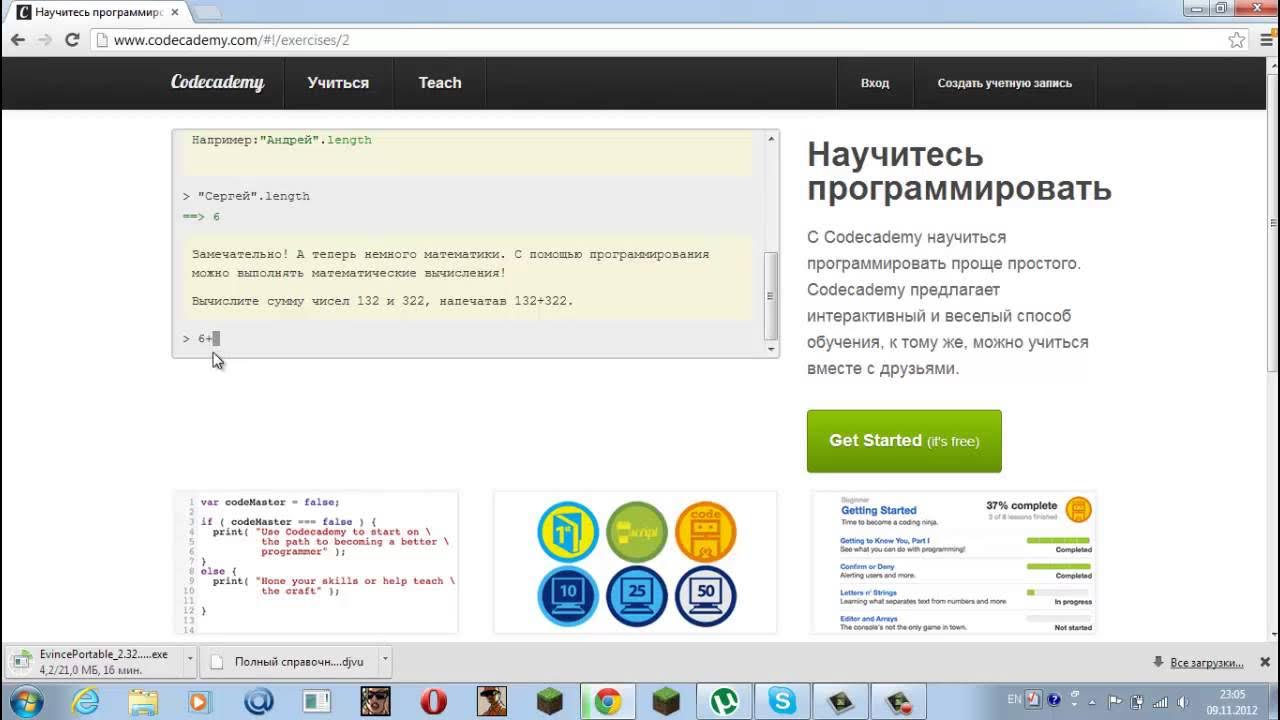The width and height of the screenshot is (1280, 720).
Task: Select the Научитесь программировать browser tab
Action: pos(98,13)
